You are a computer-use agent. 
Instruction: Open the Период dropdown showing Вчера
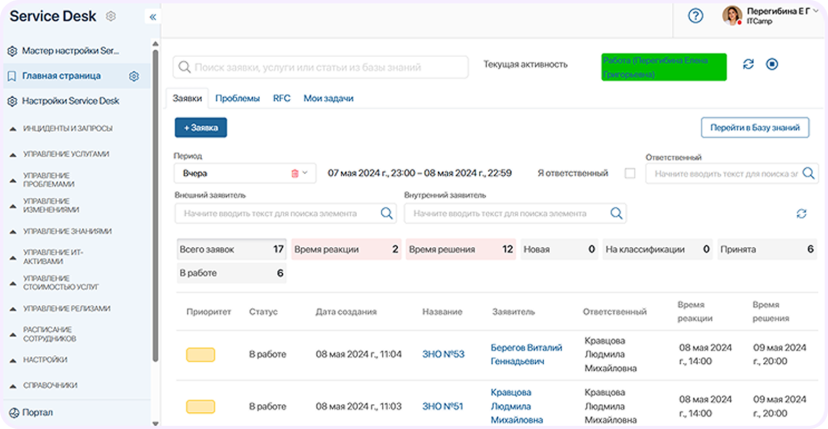click(245, 173)
